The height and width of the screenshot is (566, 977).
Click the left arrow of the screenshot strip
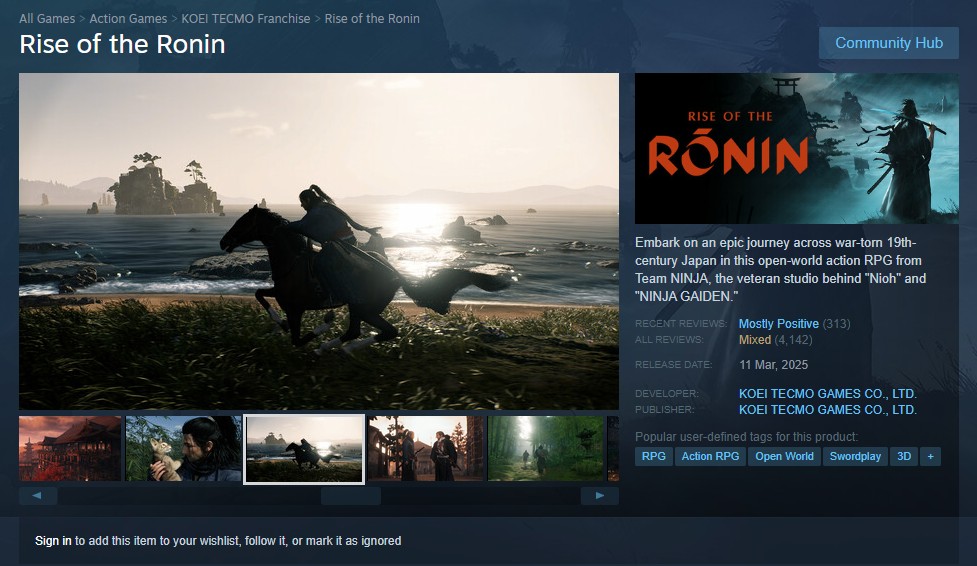coord(38,496)
